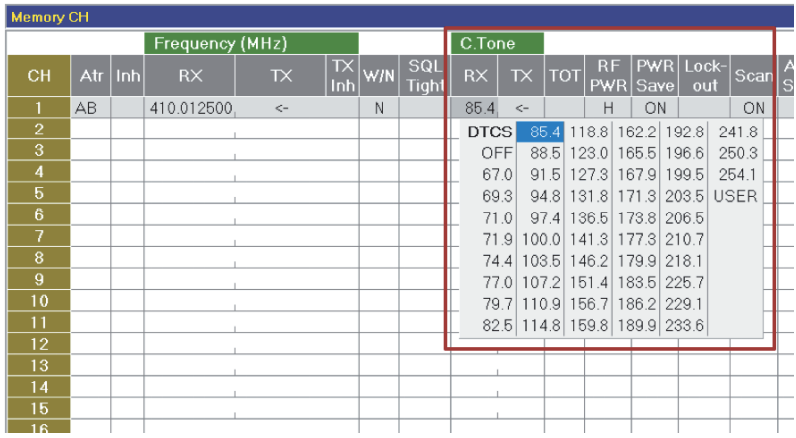The width and height of the screenshot is (796, 438).
Task: Click the RX frequency 410.012500 cell
Action: pyautogui.click(x=189, y=108)
